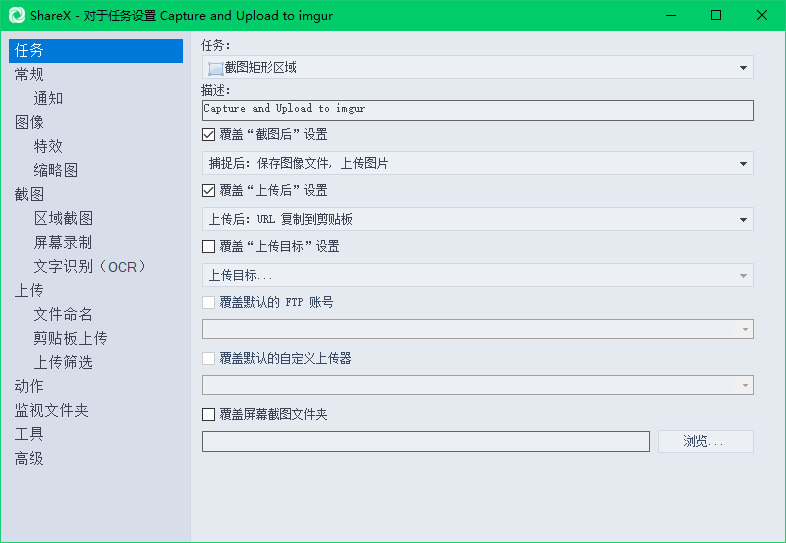Toggle 覆盖"截图后"设置 checkbox
The image size is (786, 543).
click(x=209, y=134)
